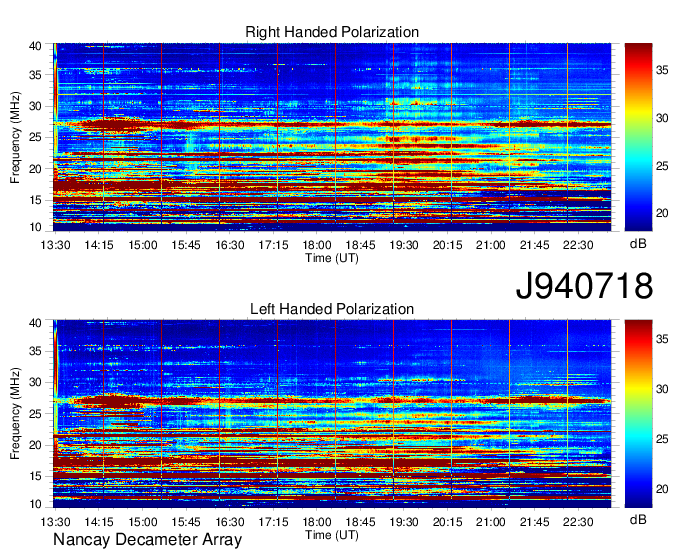Screen dimensions: 680x552
Task: Select 10 MHz tick on Right Handed frequency axis
Action: point(35,227)
